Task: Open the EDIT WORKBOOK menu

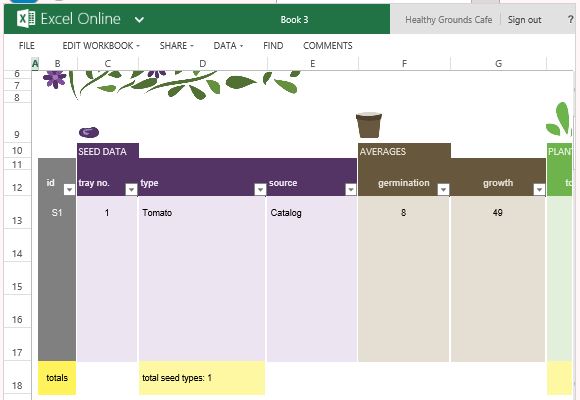Action: click(x=101, y=46)
